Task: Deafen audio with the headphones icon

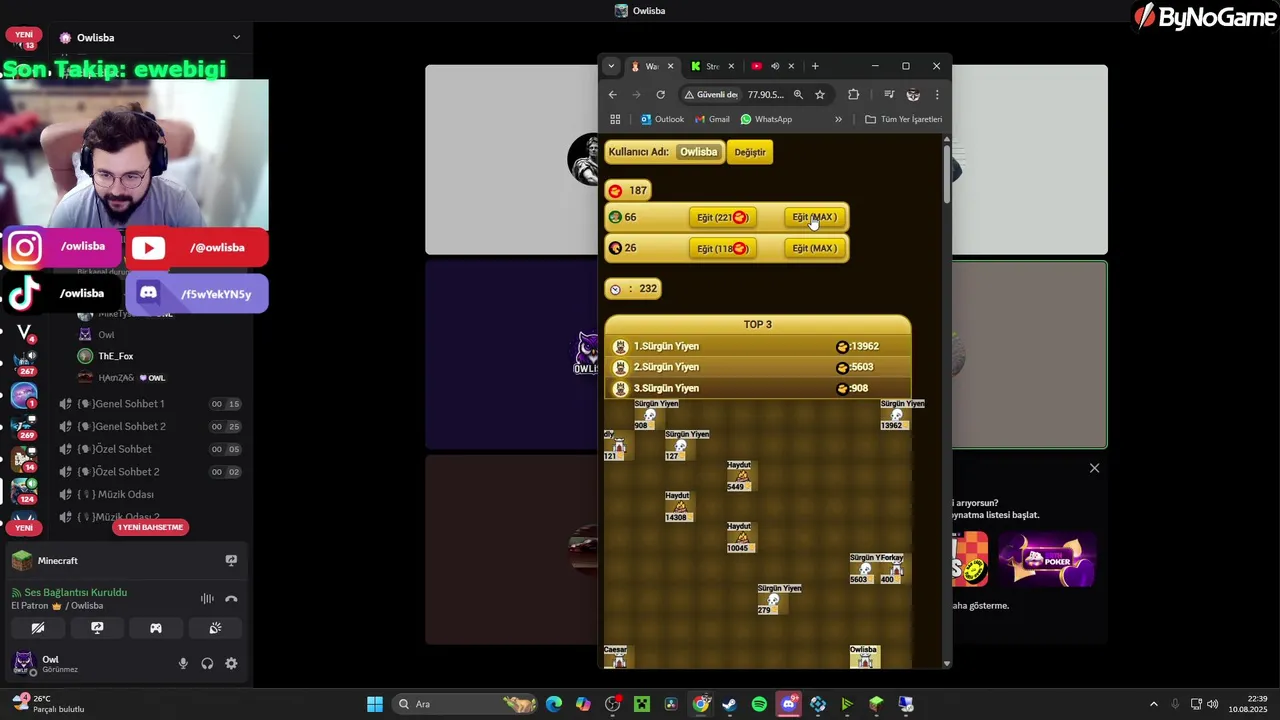Action: click(x=207, y=663)
